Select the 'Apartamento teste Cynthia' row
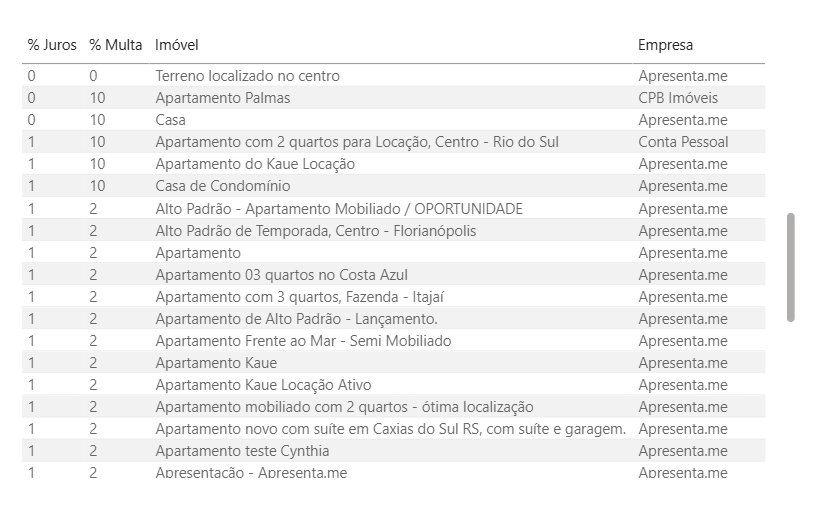This screenshot has width=829, height=520. pos(242,451)
